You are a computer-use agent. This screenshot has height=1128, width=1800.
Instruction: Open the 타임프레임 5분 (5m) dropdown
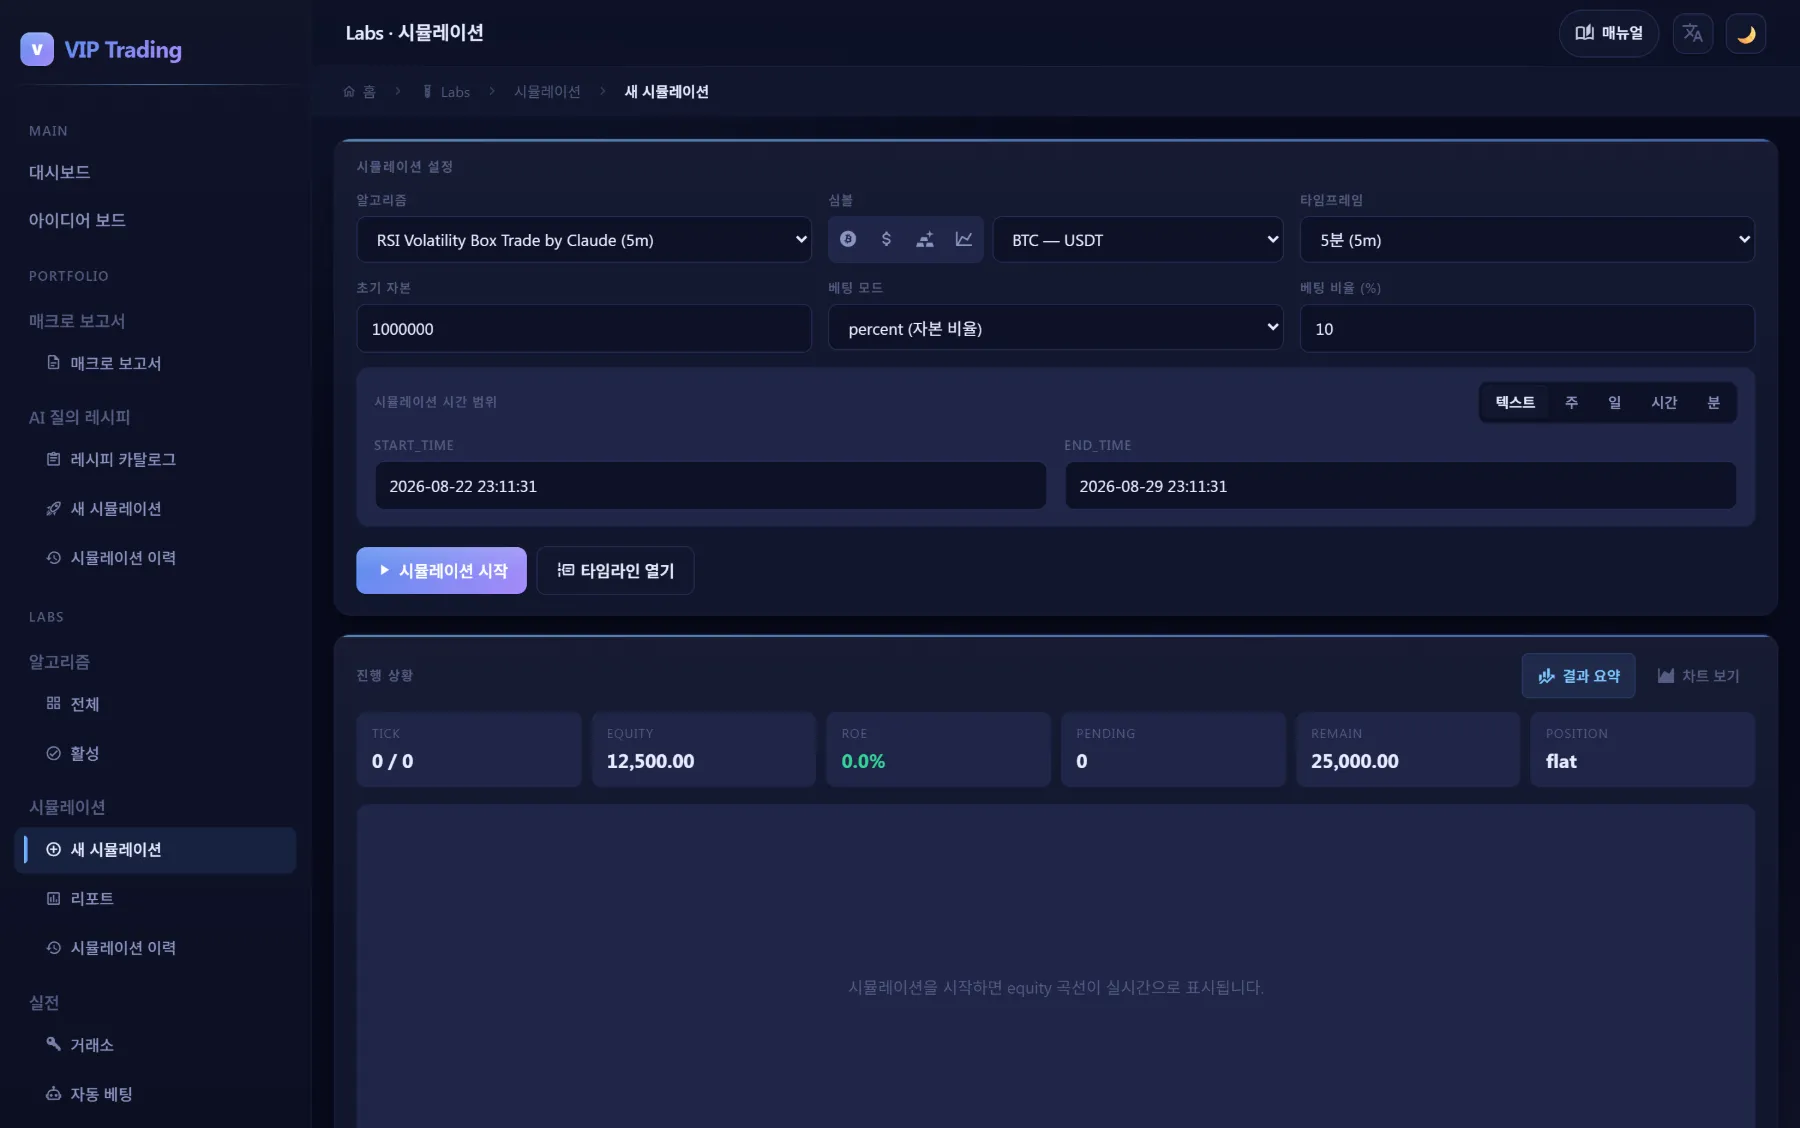[1527, 240]
